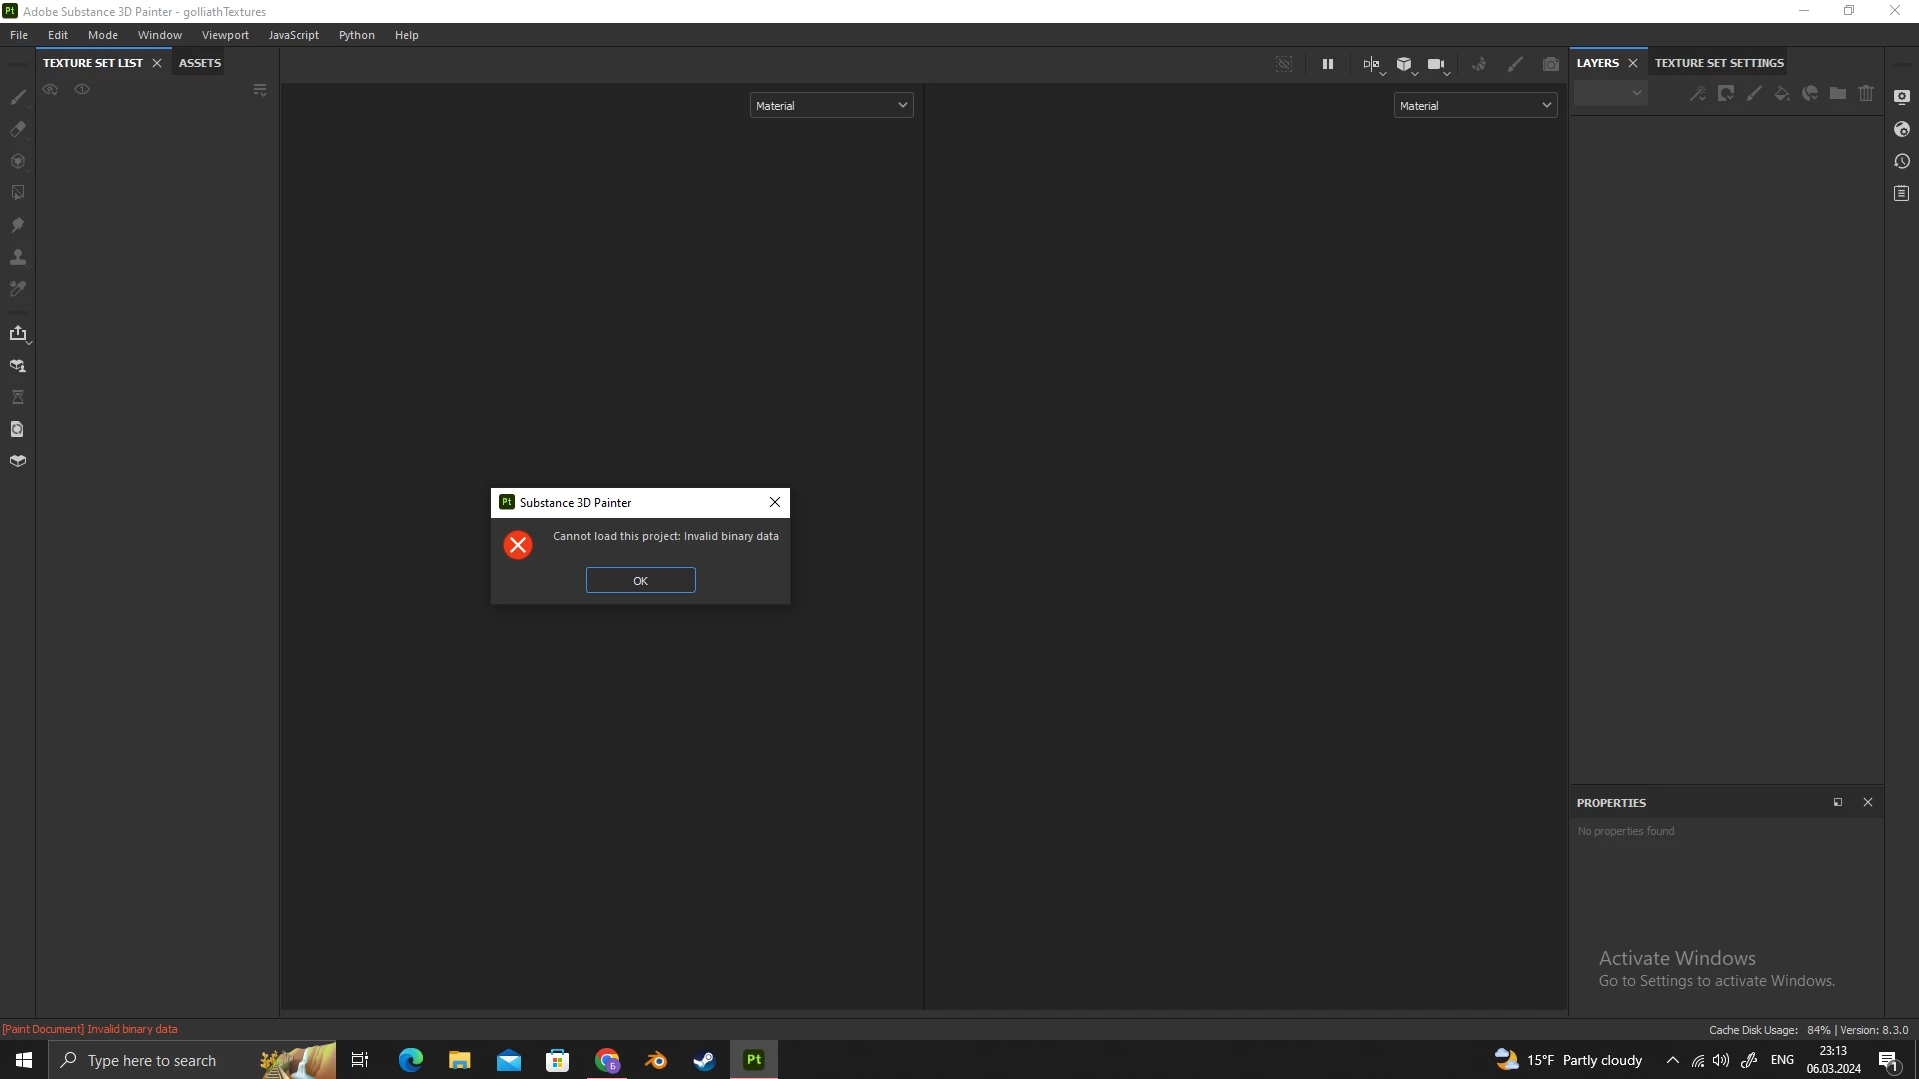Open the Send to export share icon
Screen dimensions: 1919x1079
pyautogui.click(x=18, y=334)
